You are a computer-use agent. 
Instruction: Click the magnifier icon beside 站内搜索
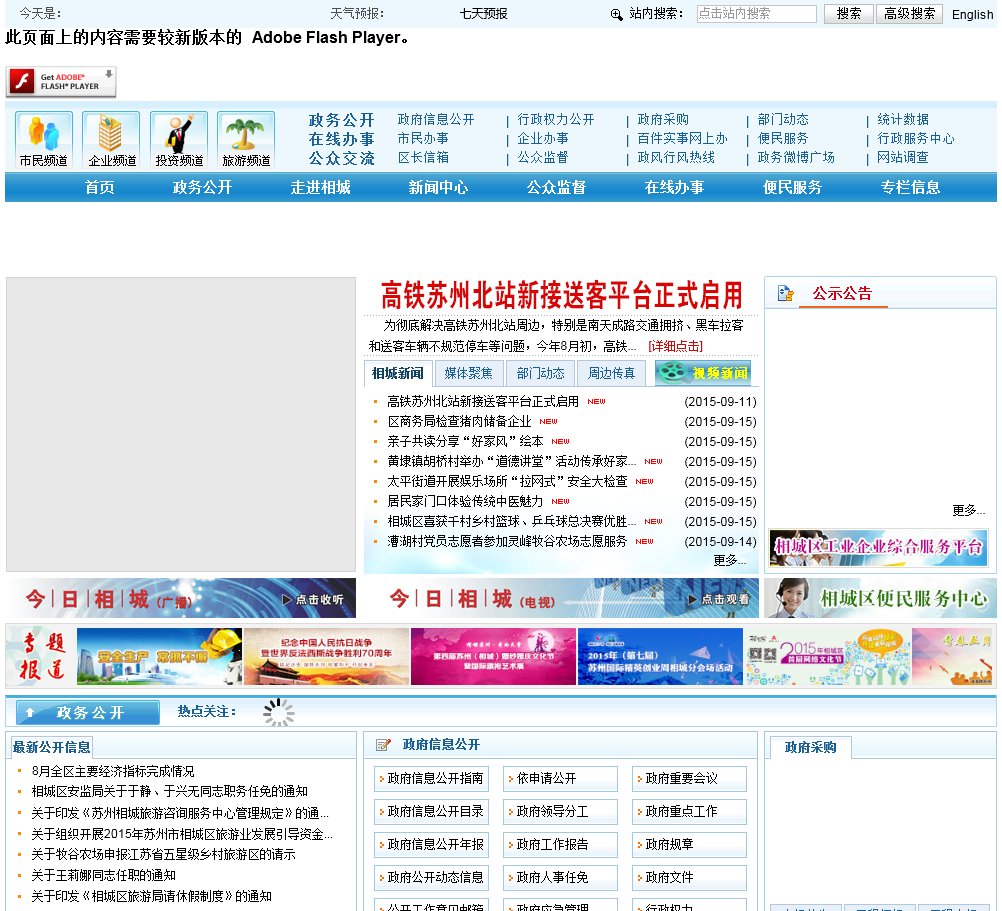pos(616,14)
